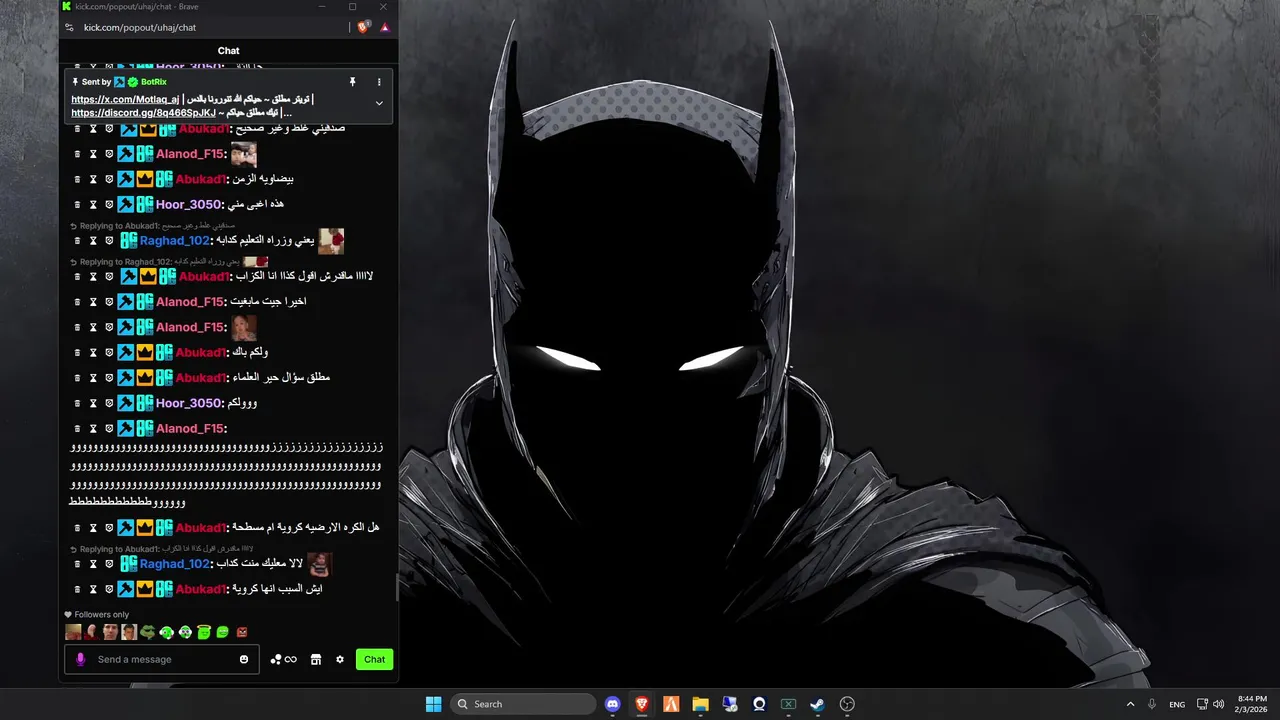Click Raghad_102 username on 'لالا معليك' message
Image resolution: width=1280 pixels, height=720 pixels.
click(175, 564)
